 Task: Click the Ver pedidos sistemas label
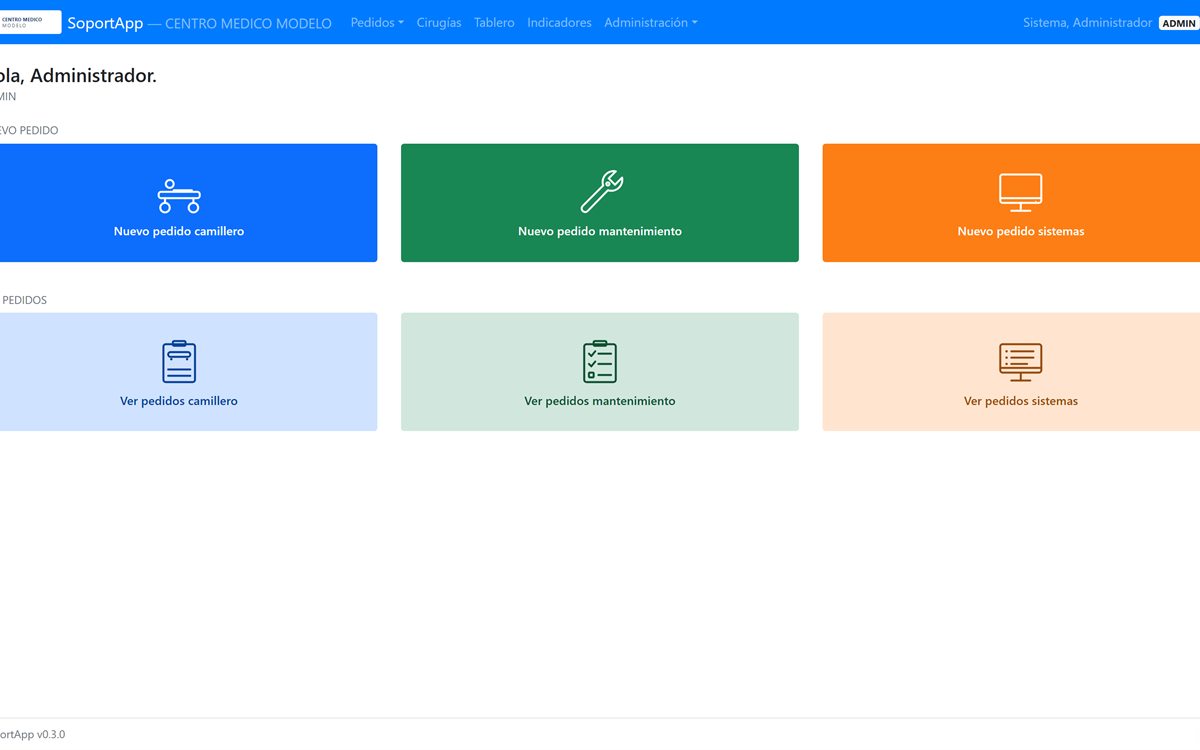click(1021, 401)
